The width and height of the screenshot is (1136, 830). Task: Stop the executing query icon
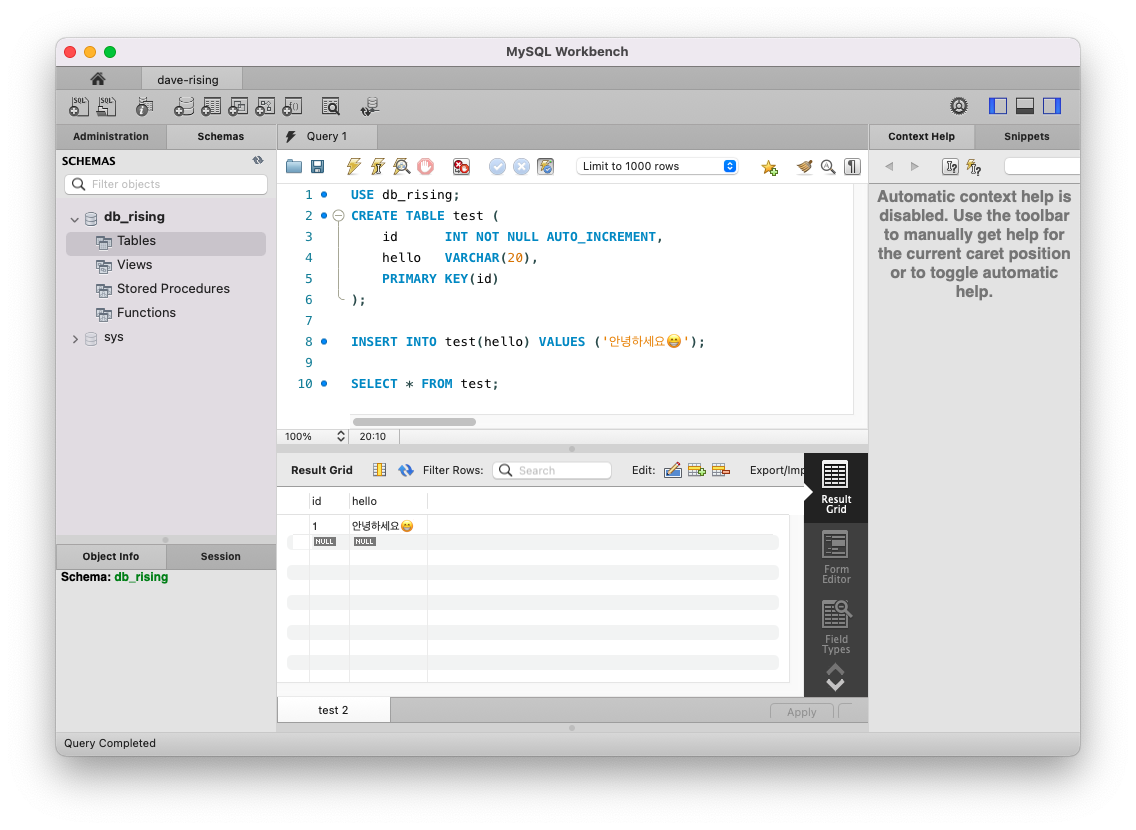[x=425, y=167]
